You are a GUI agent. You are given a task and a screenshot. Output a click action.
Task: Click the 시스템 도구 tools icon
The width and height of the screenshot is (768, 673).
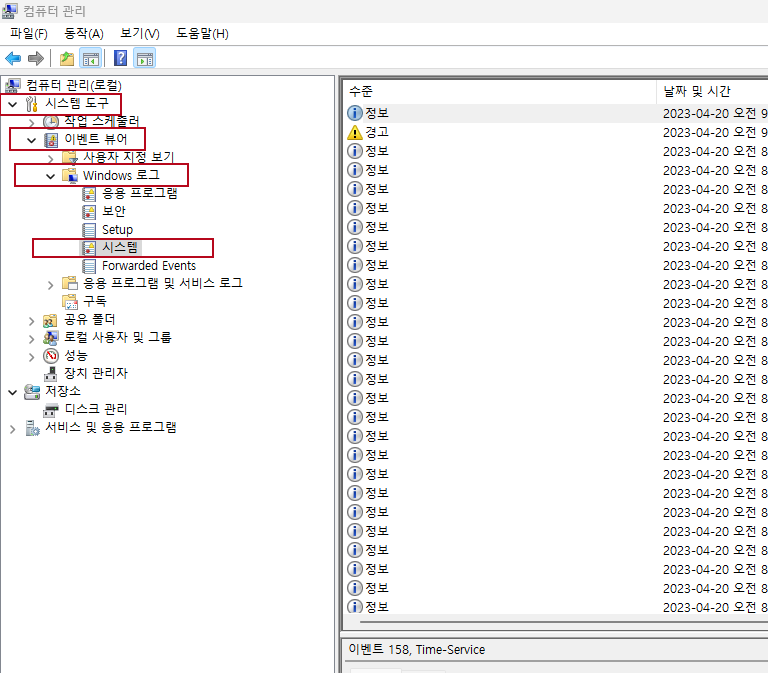point(32,104)
